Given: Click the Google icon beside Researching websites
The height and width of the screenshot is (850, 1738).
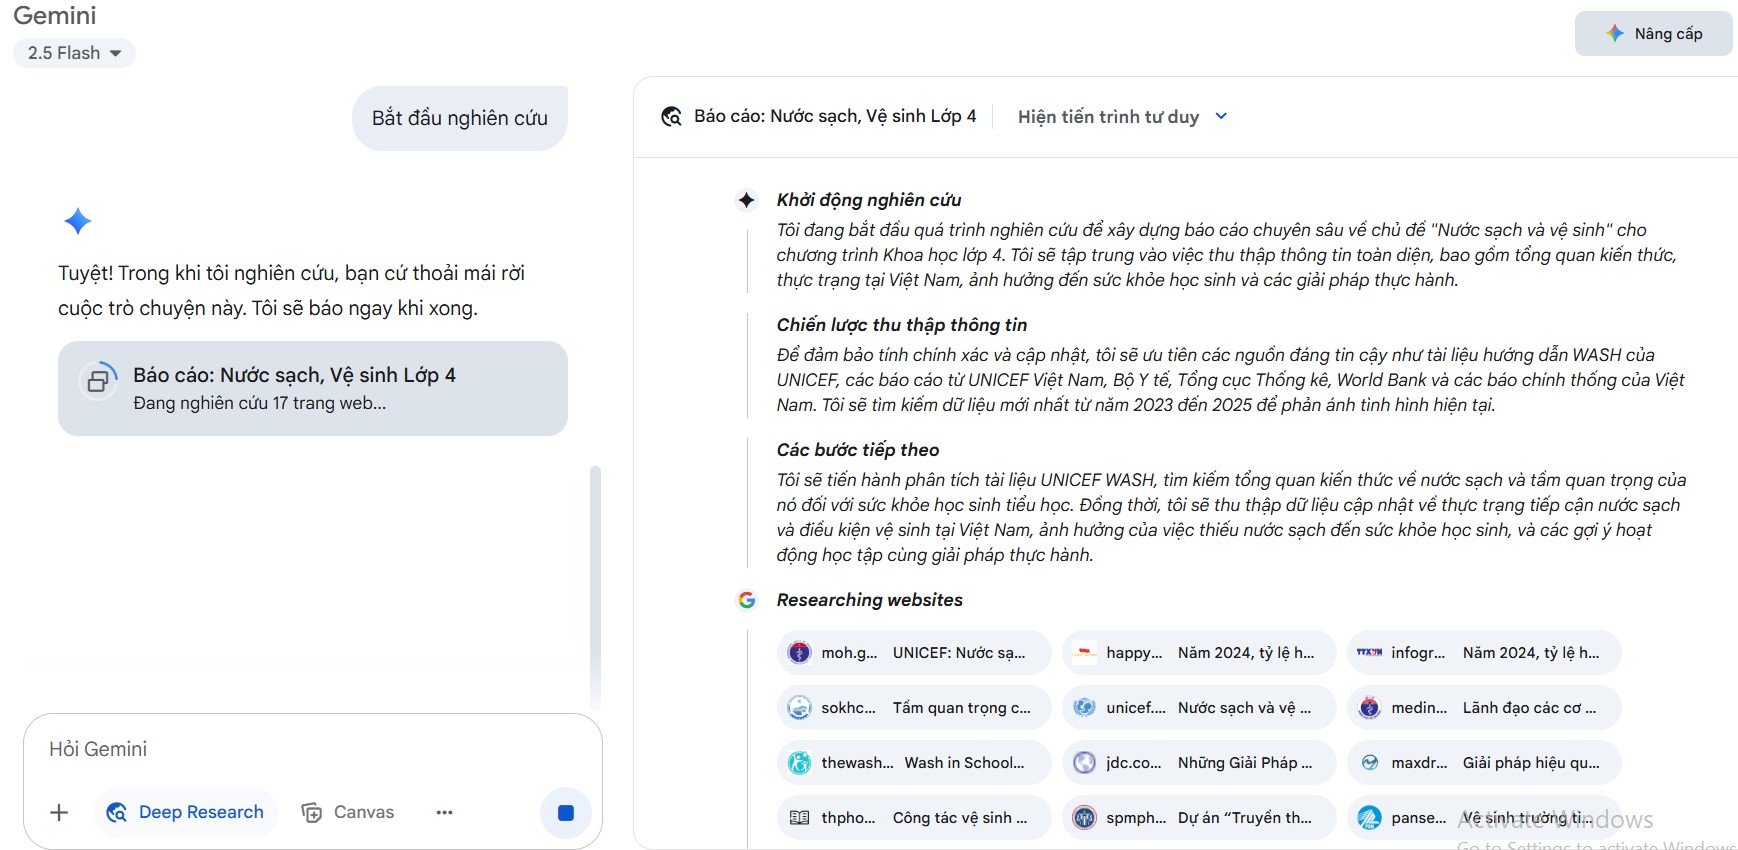Looking at the screenshot, I should pos(747,600).
